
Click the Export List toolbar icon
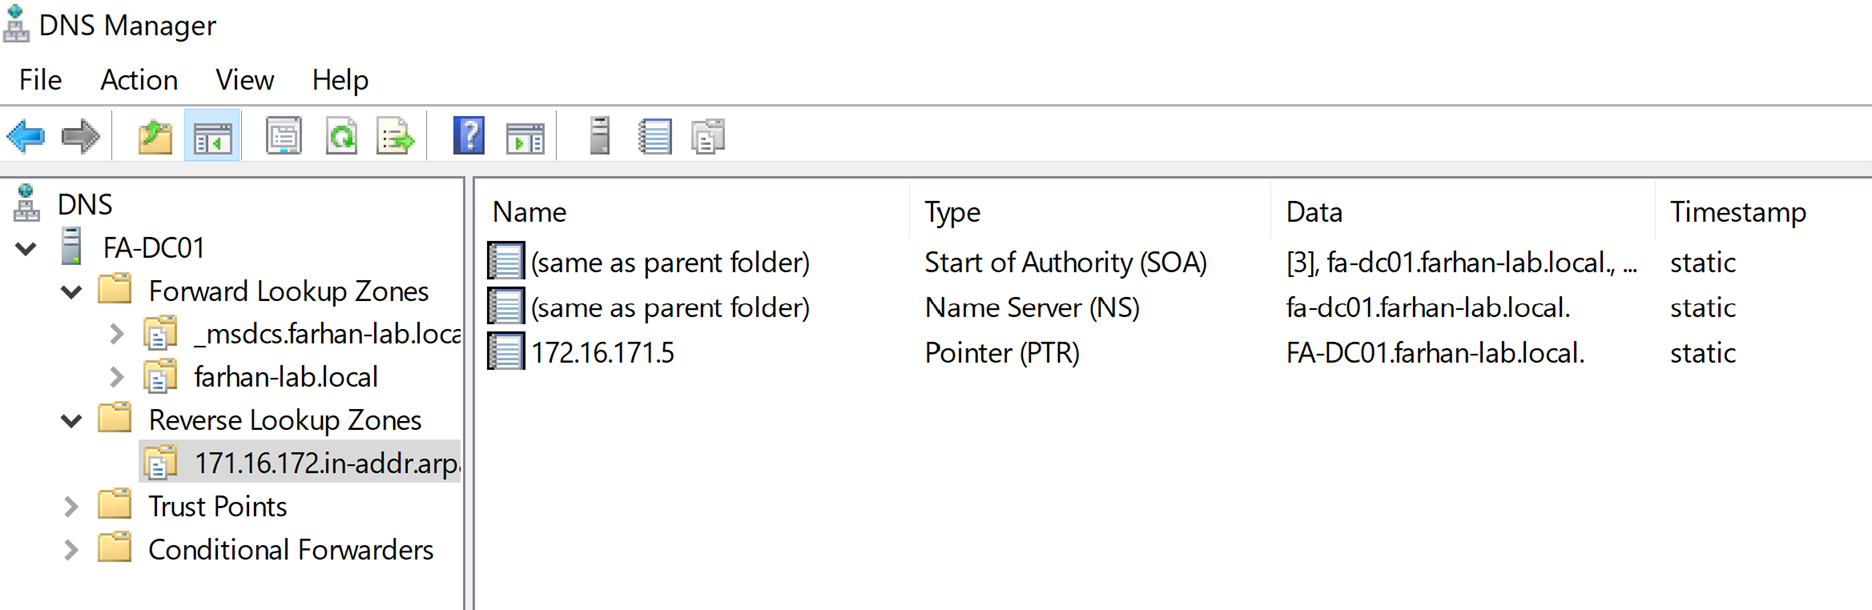[396, 136]
